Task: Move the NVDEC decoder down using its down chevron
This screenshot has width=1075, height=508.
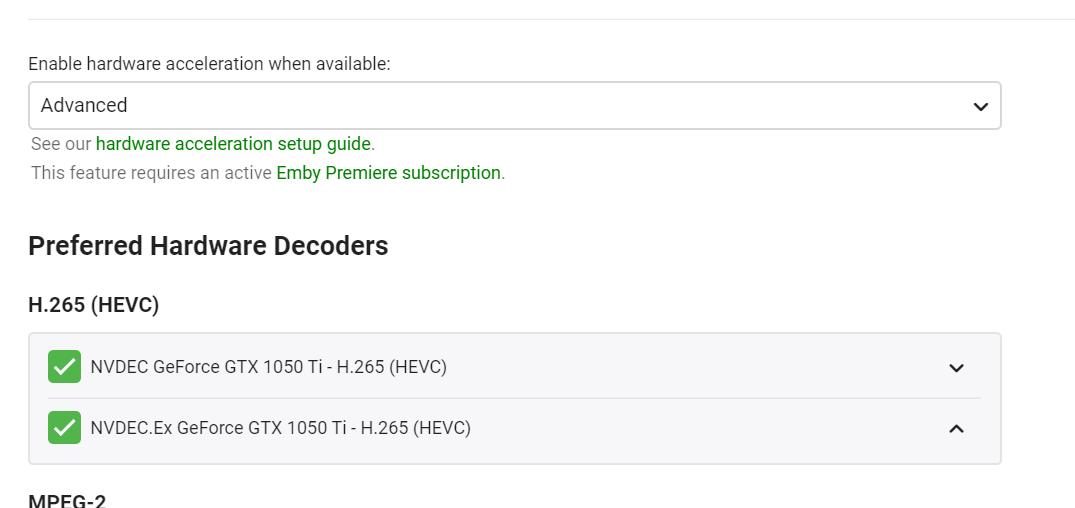Action: [956, 368]
